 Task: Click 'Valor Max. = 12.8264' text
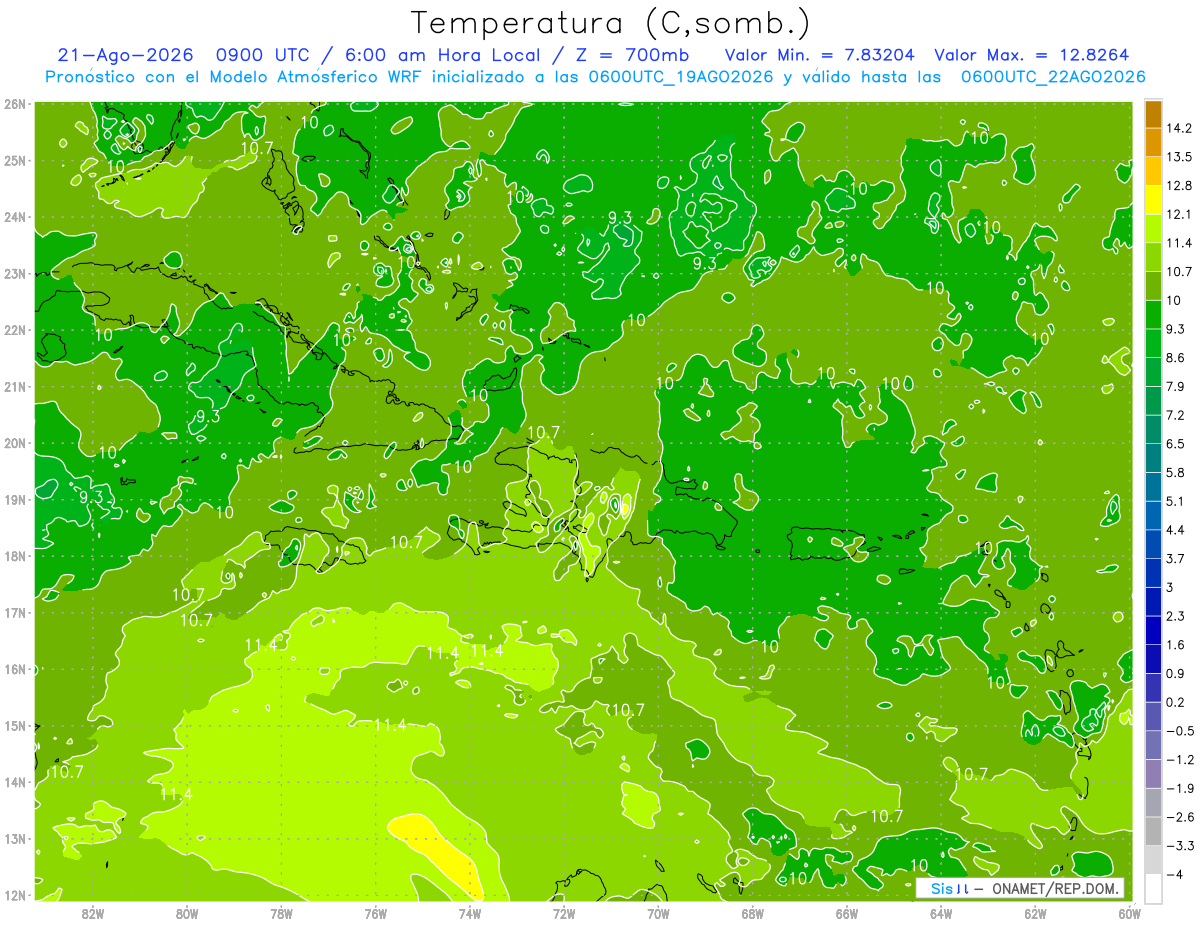[1032, 55]
